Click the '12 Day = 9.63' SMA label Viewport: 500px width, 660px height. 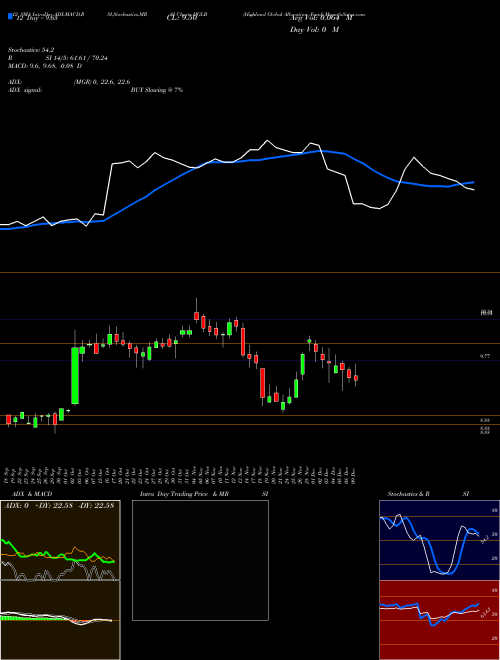[36, 18]
